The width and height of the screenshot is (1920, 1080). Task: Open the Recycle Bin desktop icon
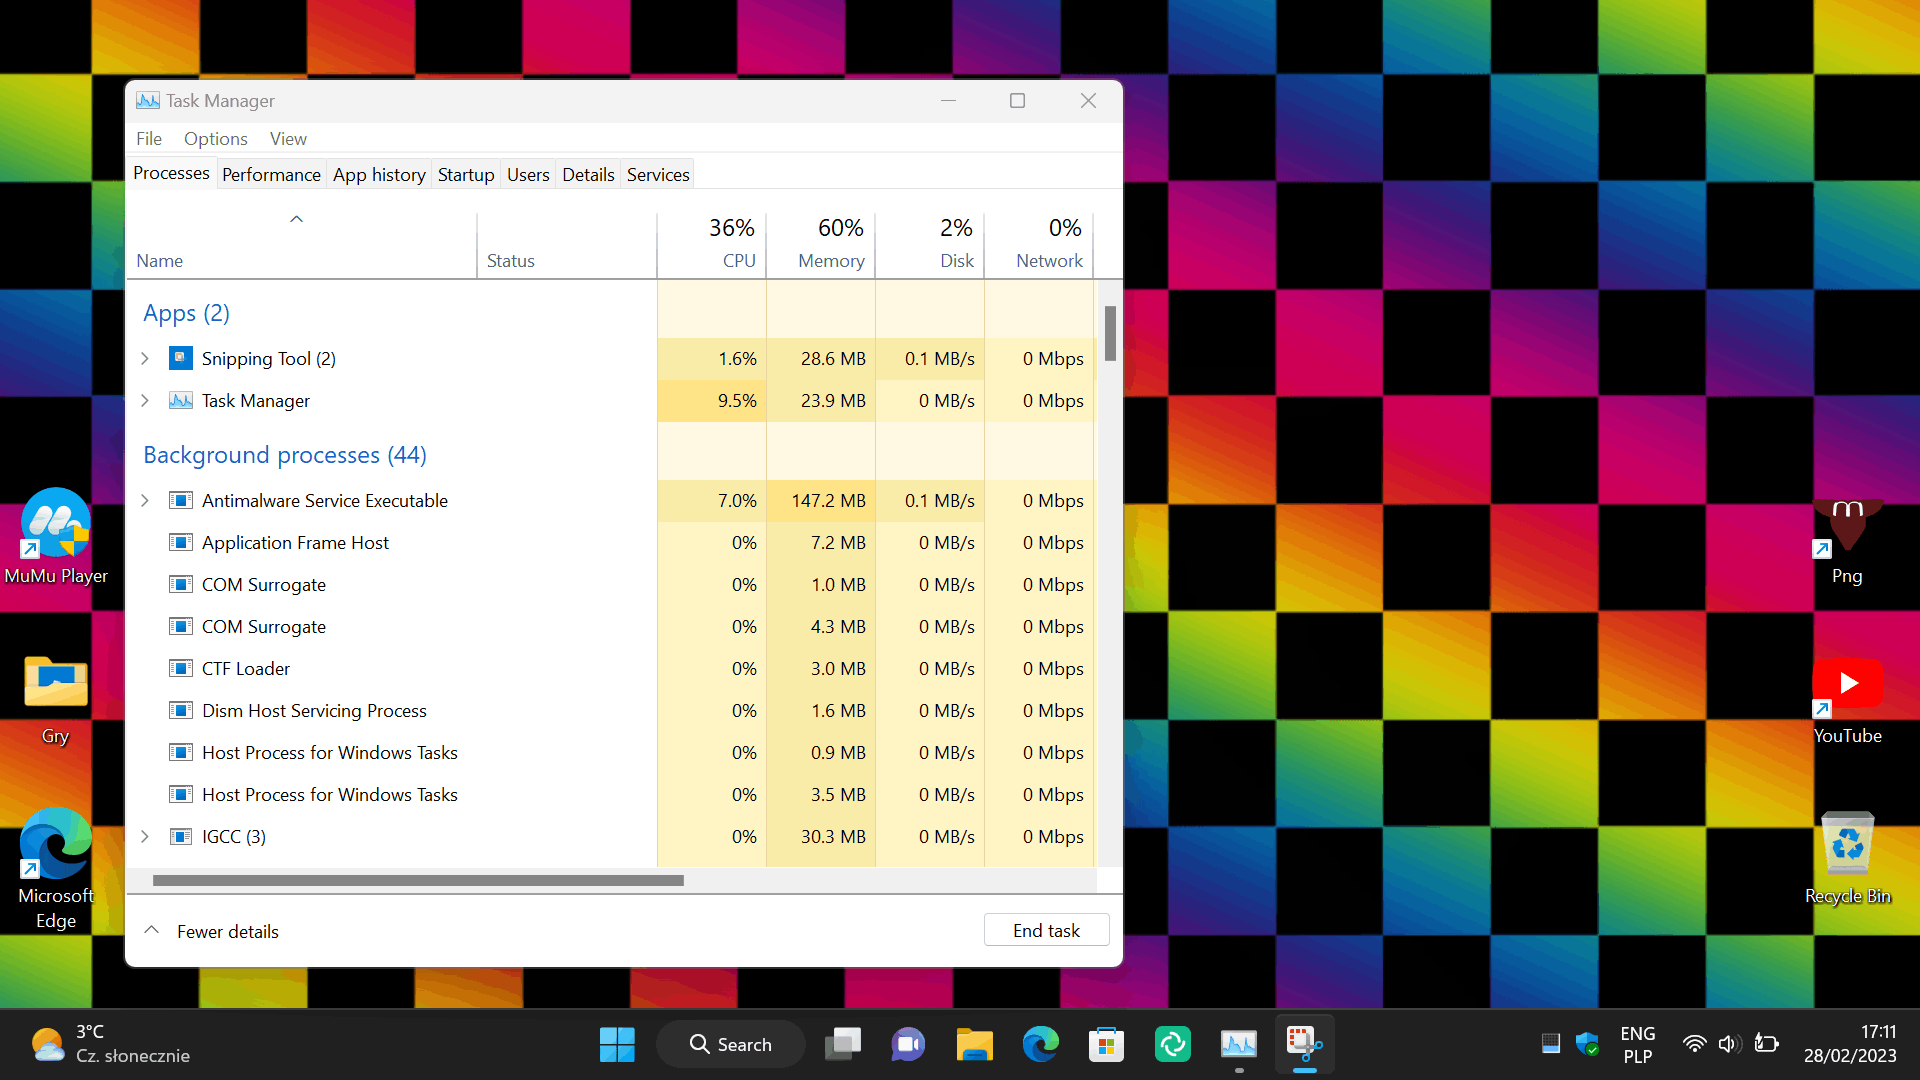point(1847,845)
